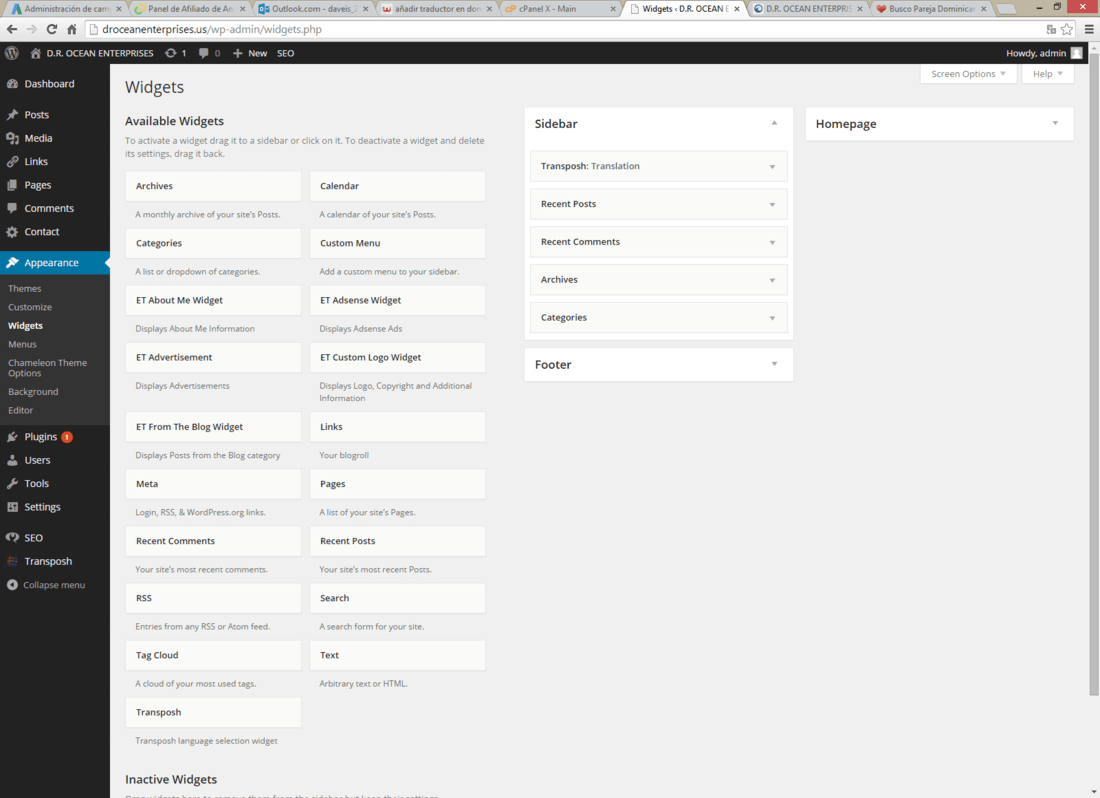This screenshot has width=1100, height=798.
Task: Click the Appearance paintbrush icon
Action: [x=12, y=263]
